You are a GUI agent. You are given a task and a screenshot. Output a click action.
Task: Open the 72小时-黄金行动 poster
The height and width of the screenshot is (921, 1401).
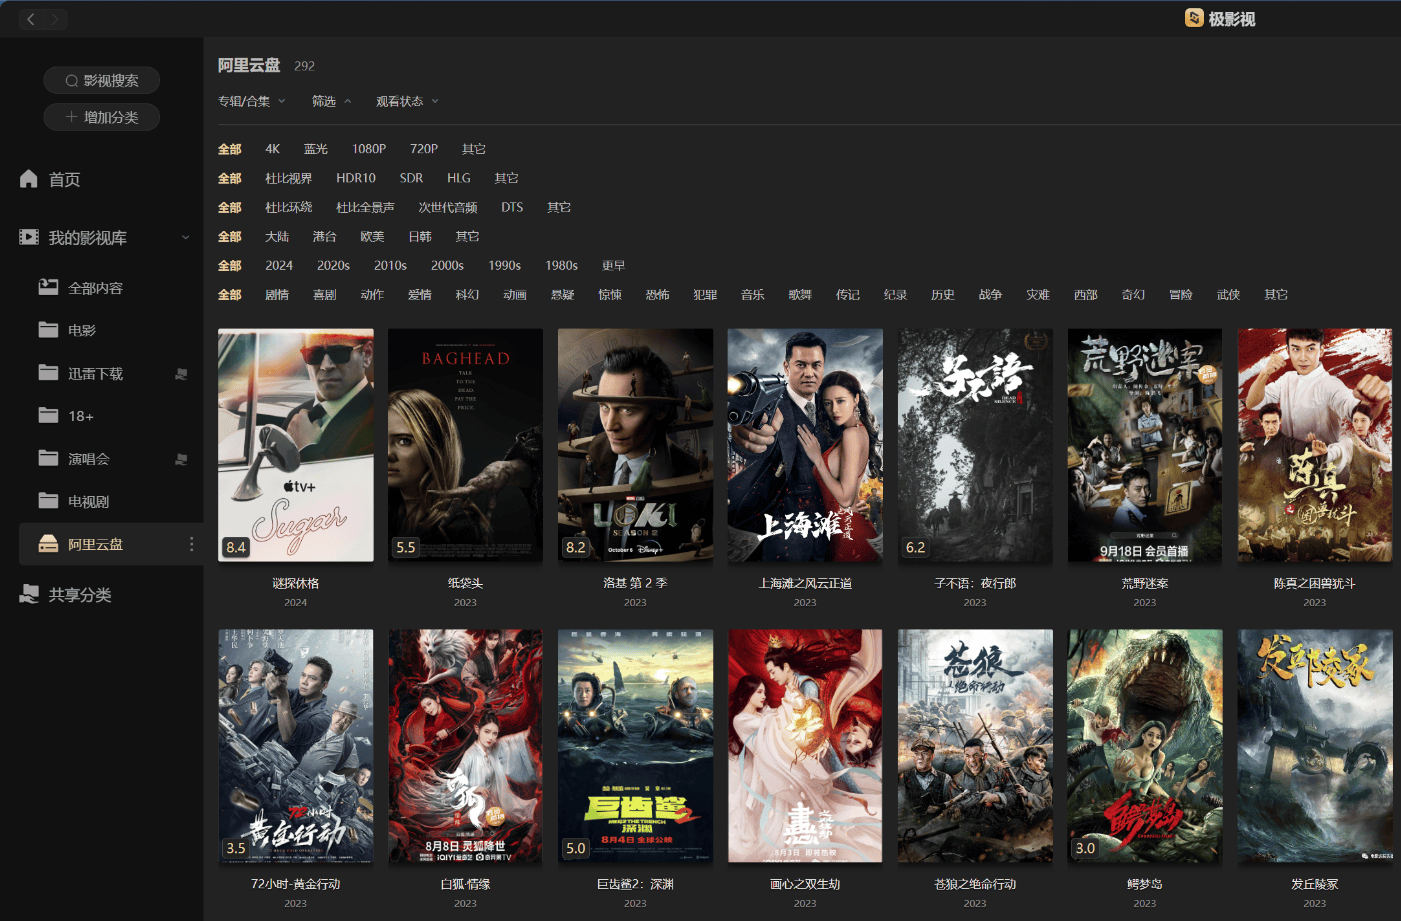[296, 746]
